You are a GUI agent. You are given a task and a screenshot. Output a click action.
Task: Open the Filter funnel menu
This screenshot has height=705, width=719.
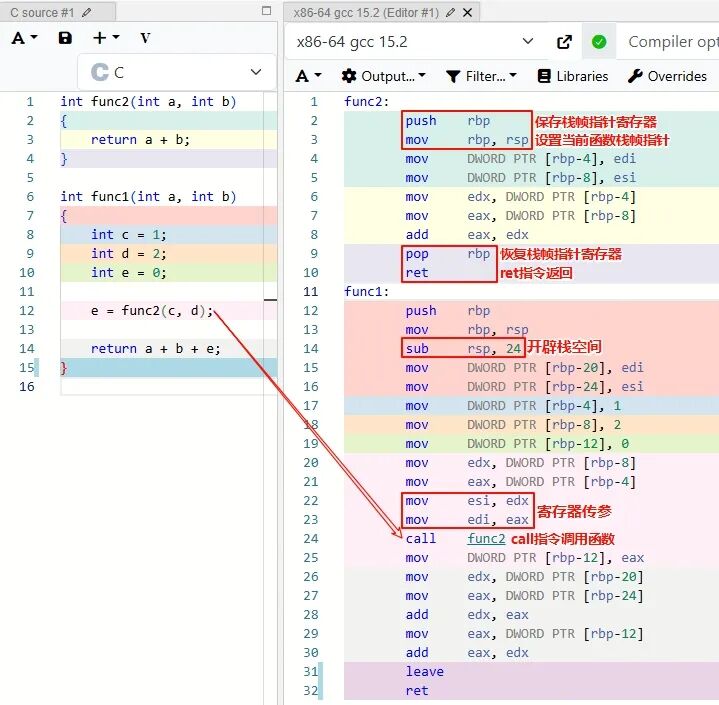[481, 76]
